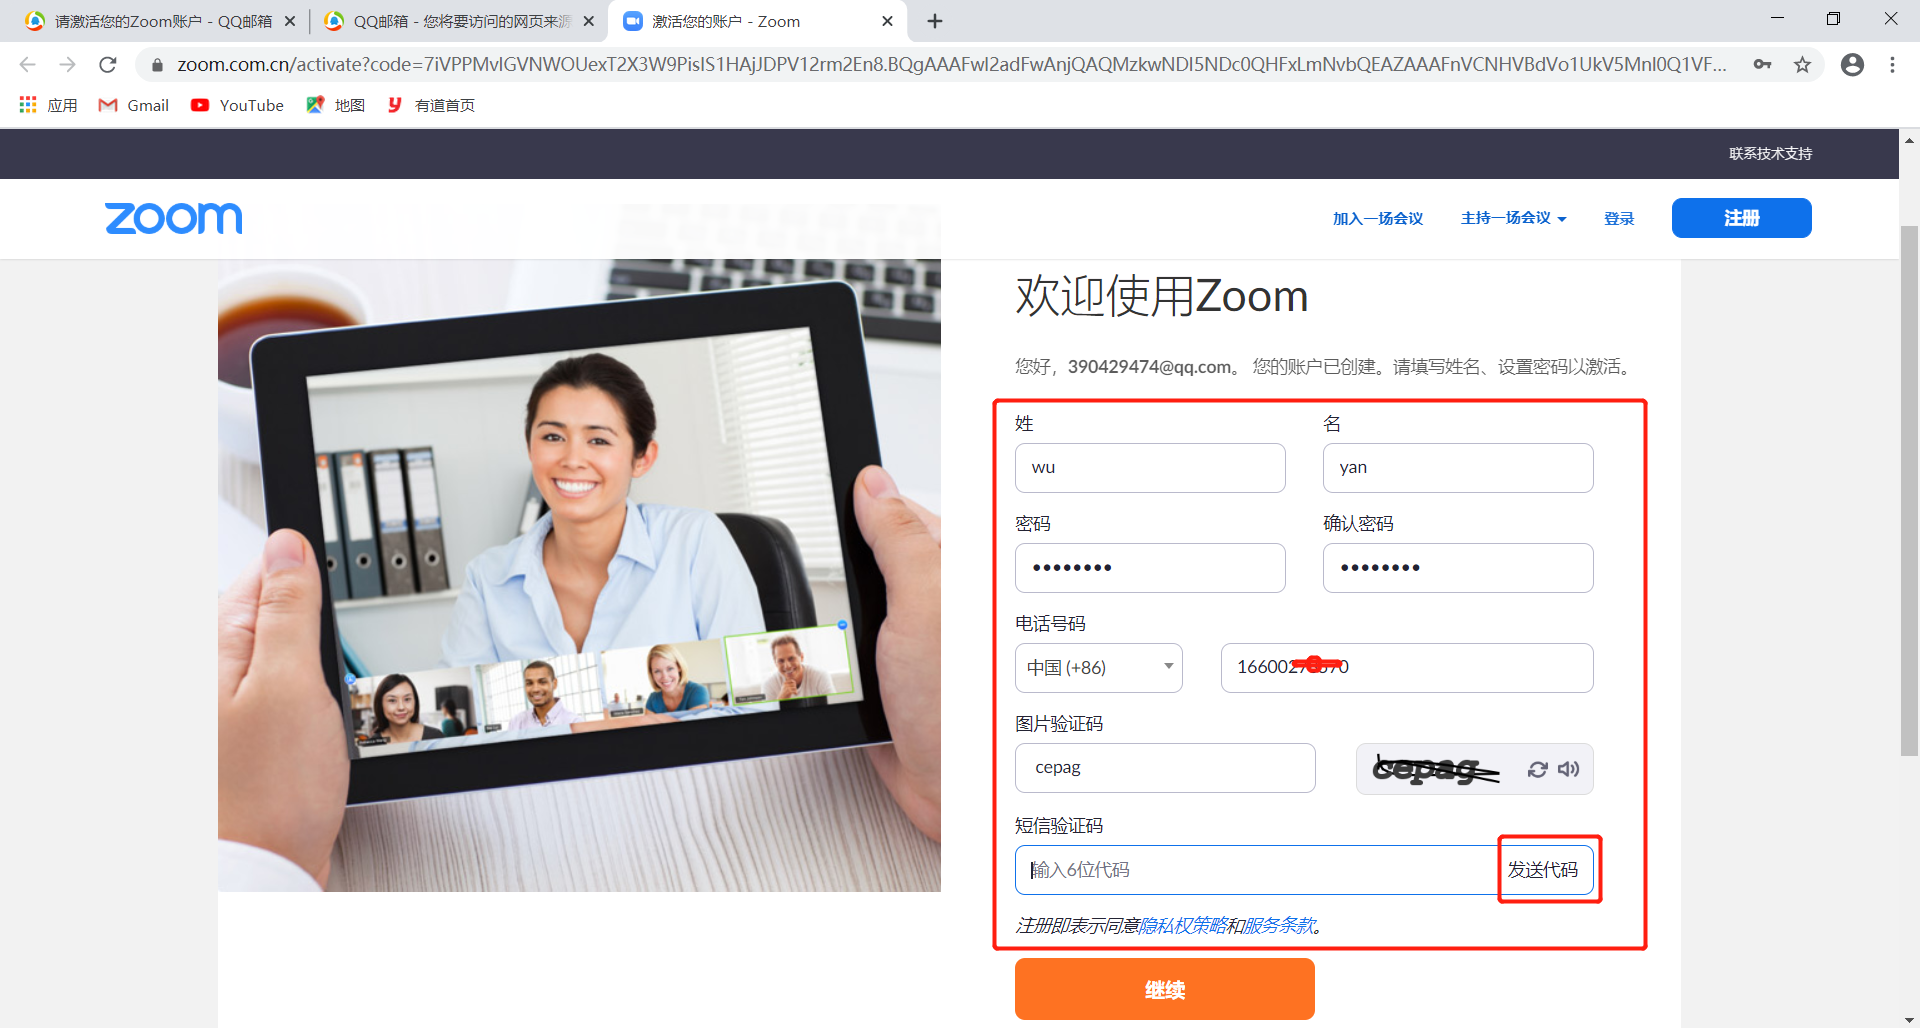
Task: Click the 图片验证码 field containing cepag
Action: [x=1165, y=768]
